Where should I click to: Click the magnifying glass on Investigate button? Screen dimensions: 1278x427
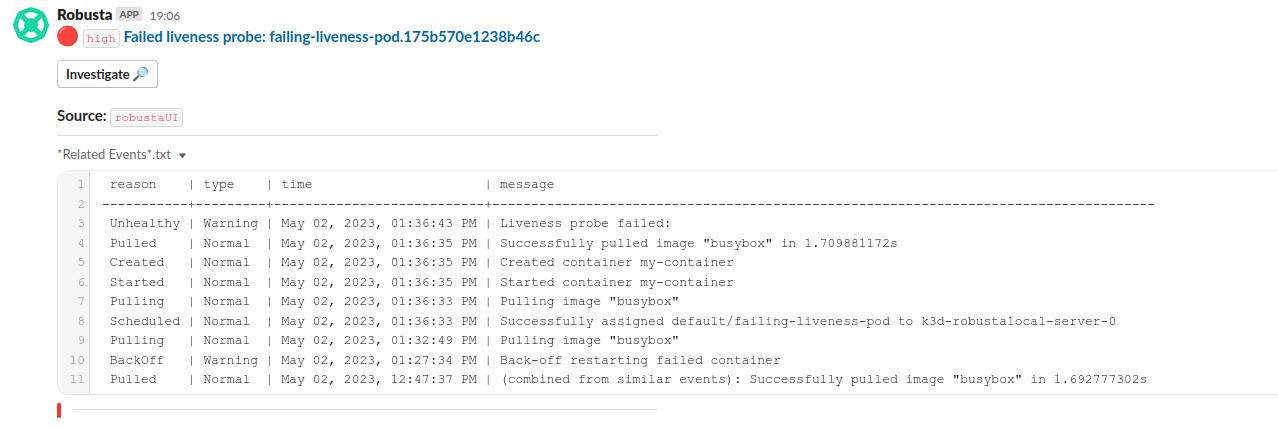(140, 74)
